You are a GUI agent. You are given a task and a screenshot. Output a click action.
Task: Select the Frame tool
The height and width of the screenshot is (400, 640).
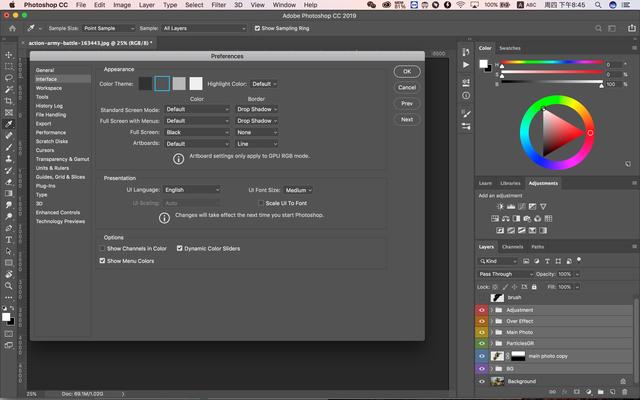coord(9,112)
